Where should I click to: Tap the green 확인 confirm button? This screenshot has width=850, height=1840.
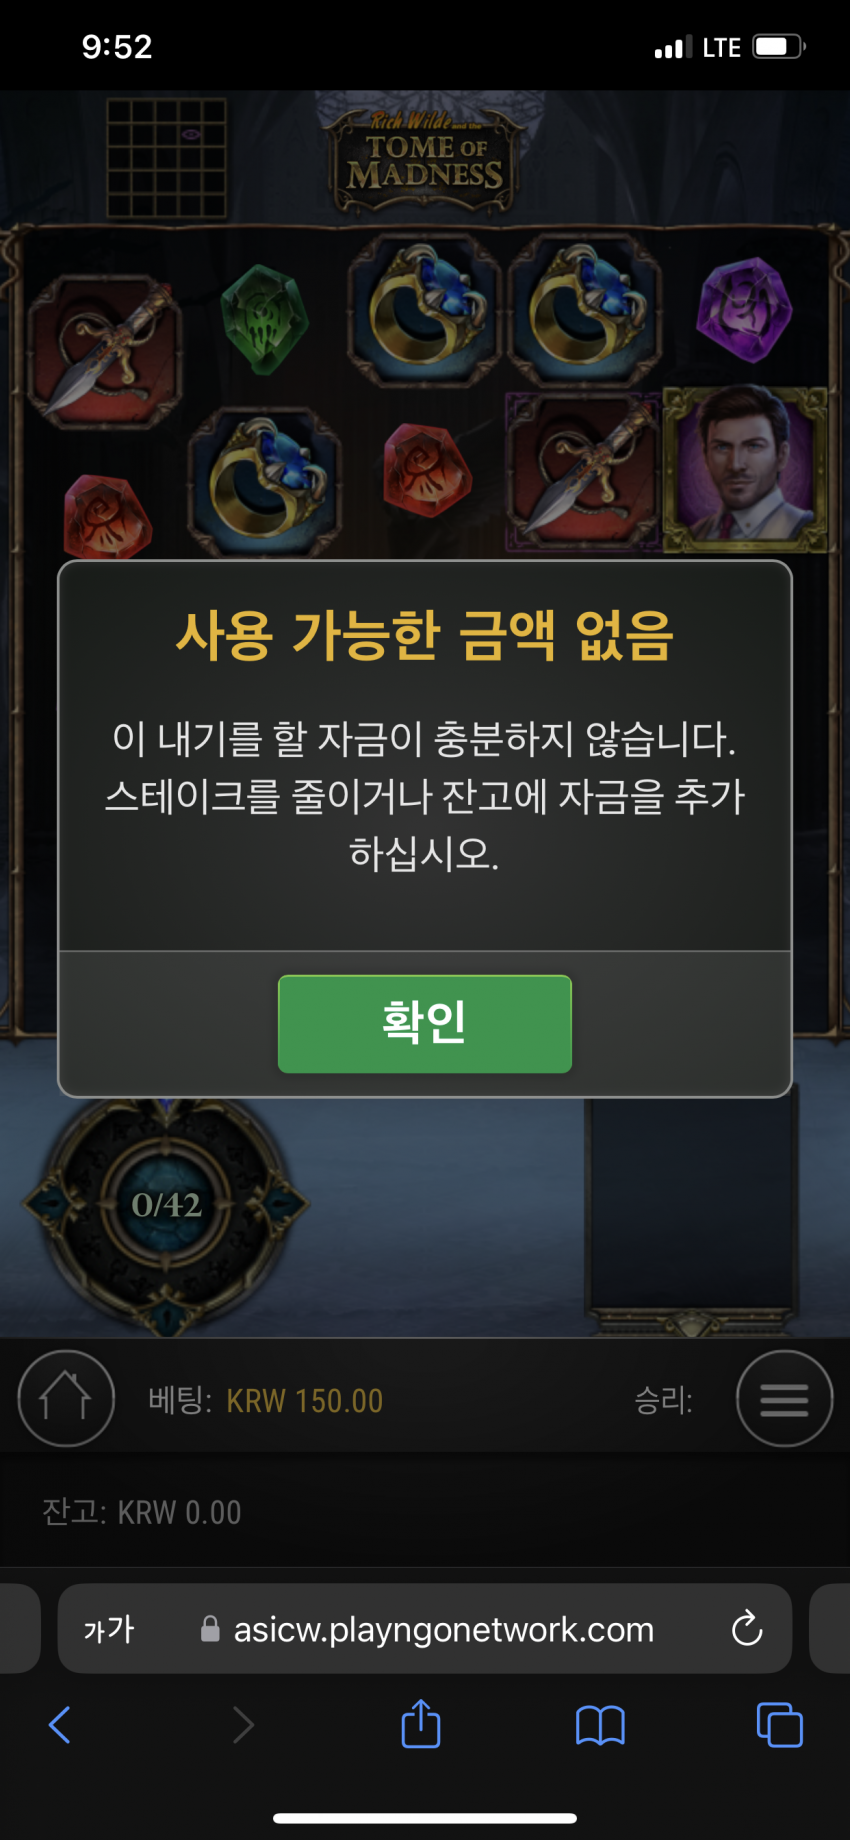(x=425, y=1024)
